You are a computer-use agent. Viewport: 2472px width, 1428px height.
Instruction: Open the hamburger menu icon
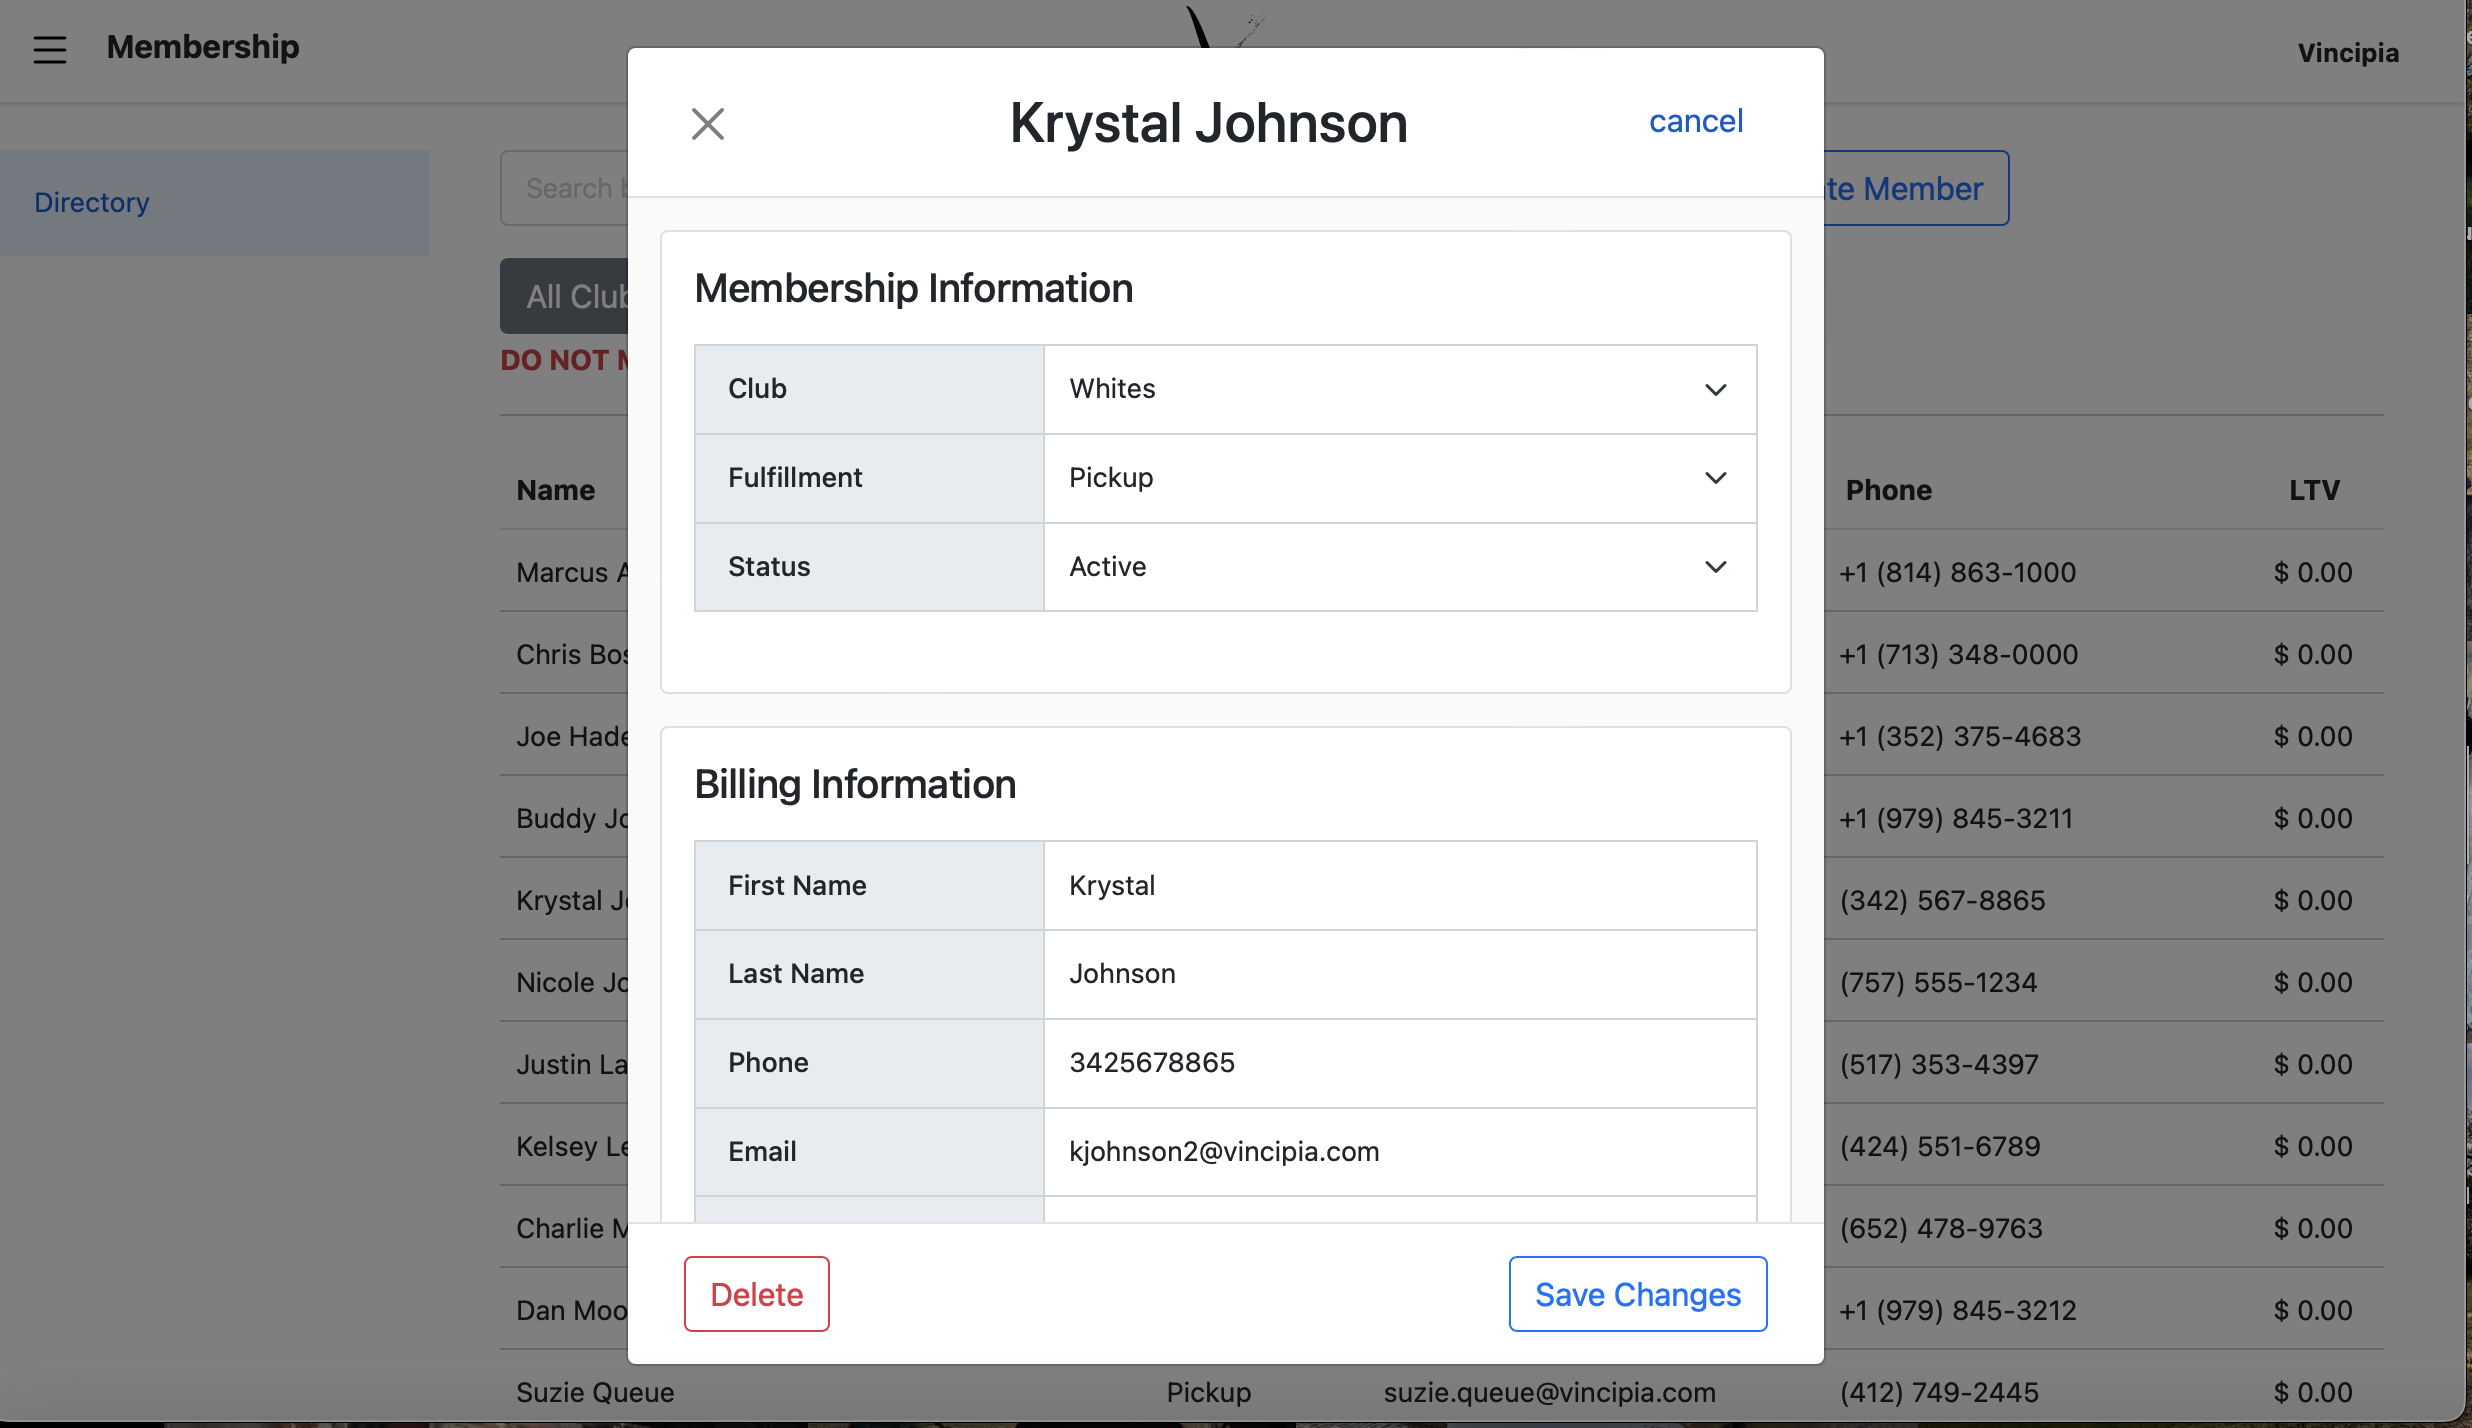tap(50, 49)
